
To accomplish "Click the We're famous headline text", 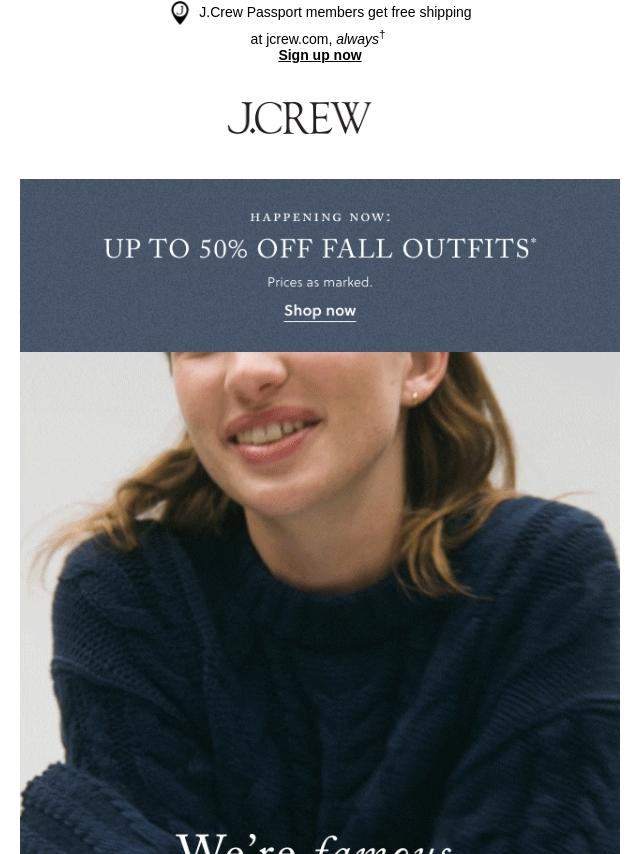I will pos(314,842).
